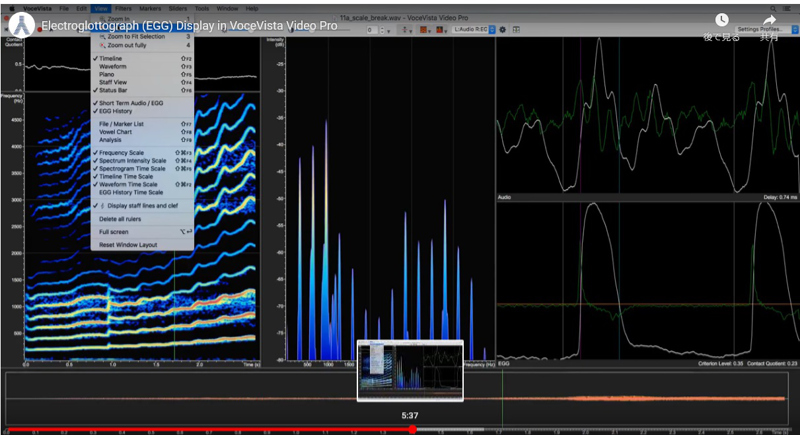This screenshot has width=800, height=435.
Task: Click the channel avatar logo icon
Action: [21, 24]
